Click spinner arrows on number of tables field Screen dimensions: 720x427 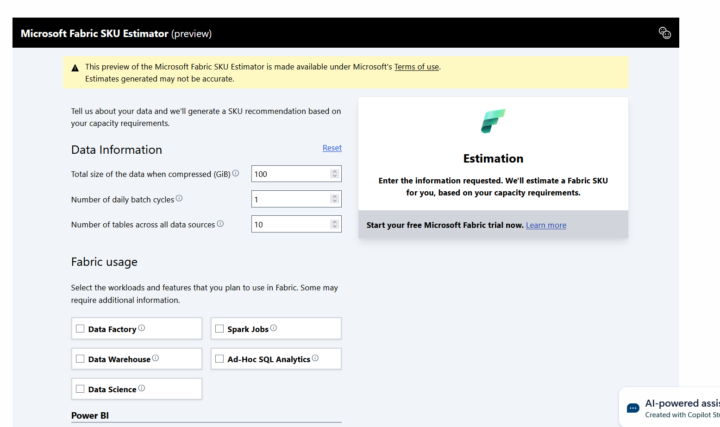(x=334, y=224)
